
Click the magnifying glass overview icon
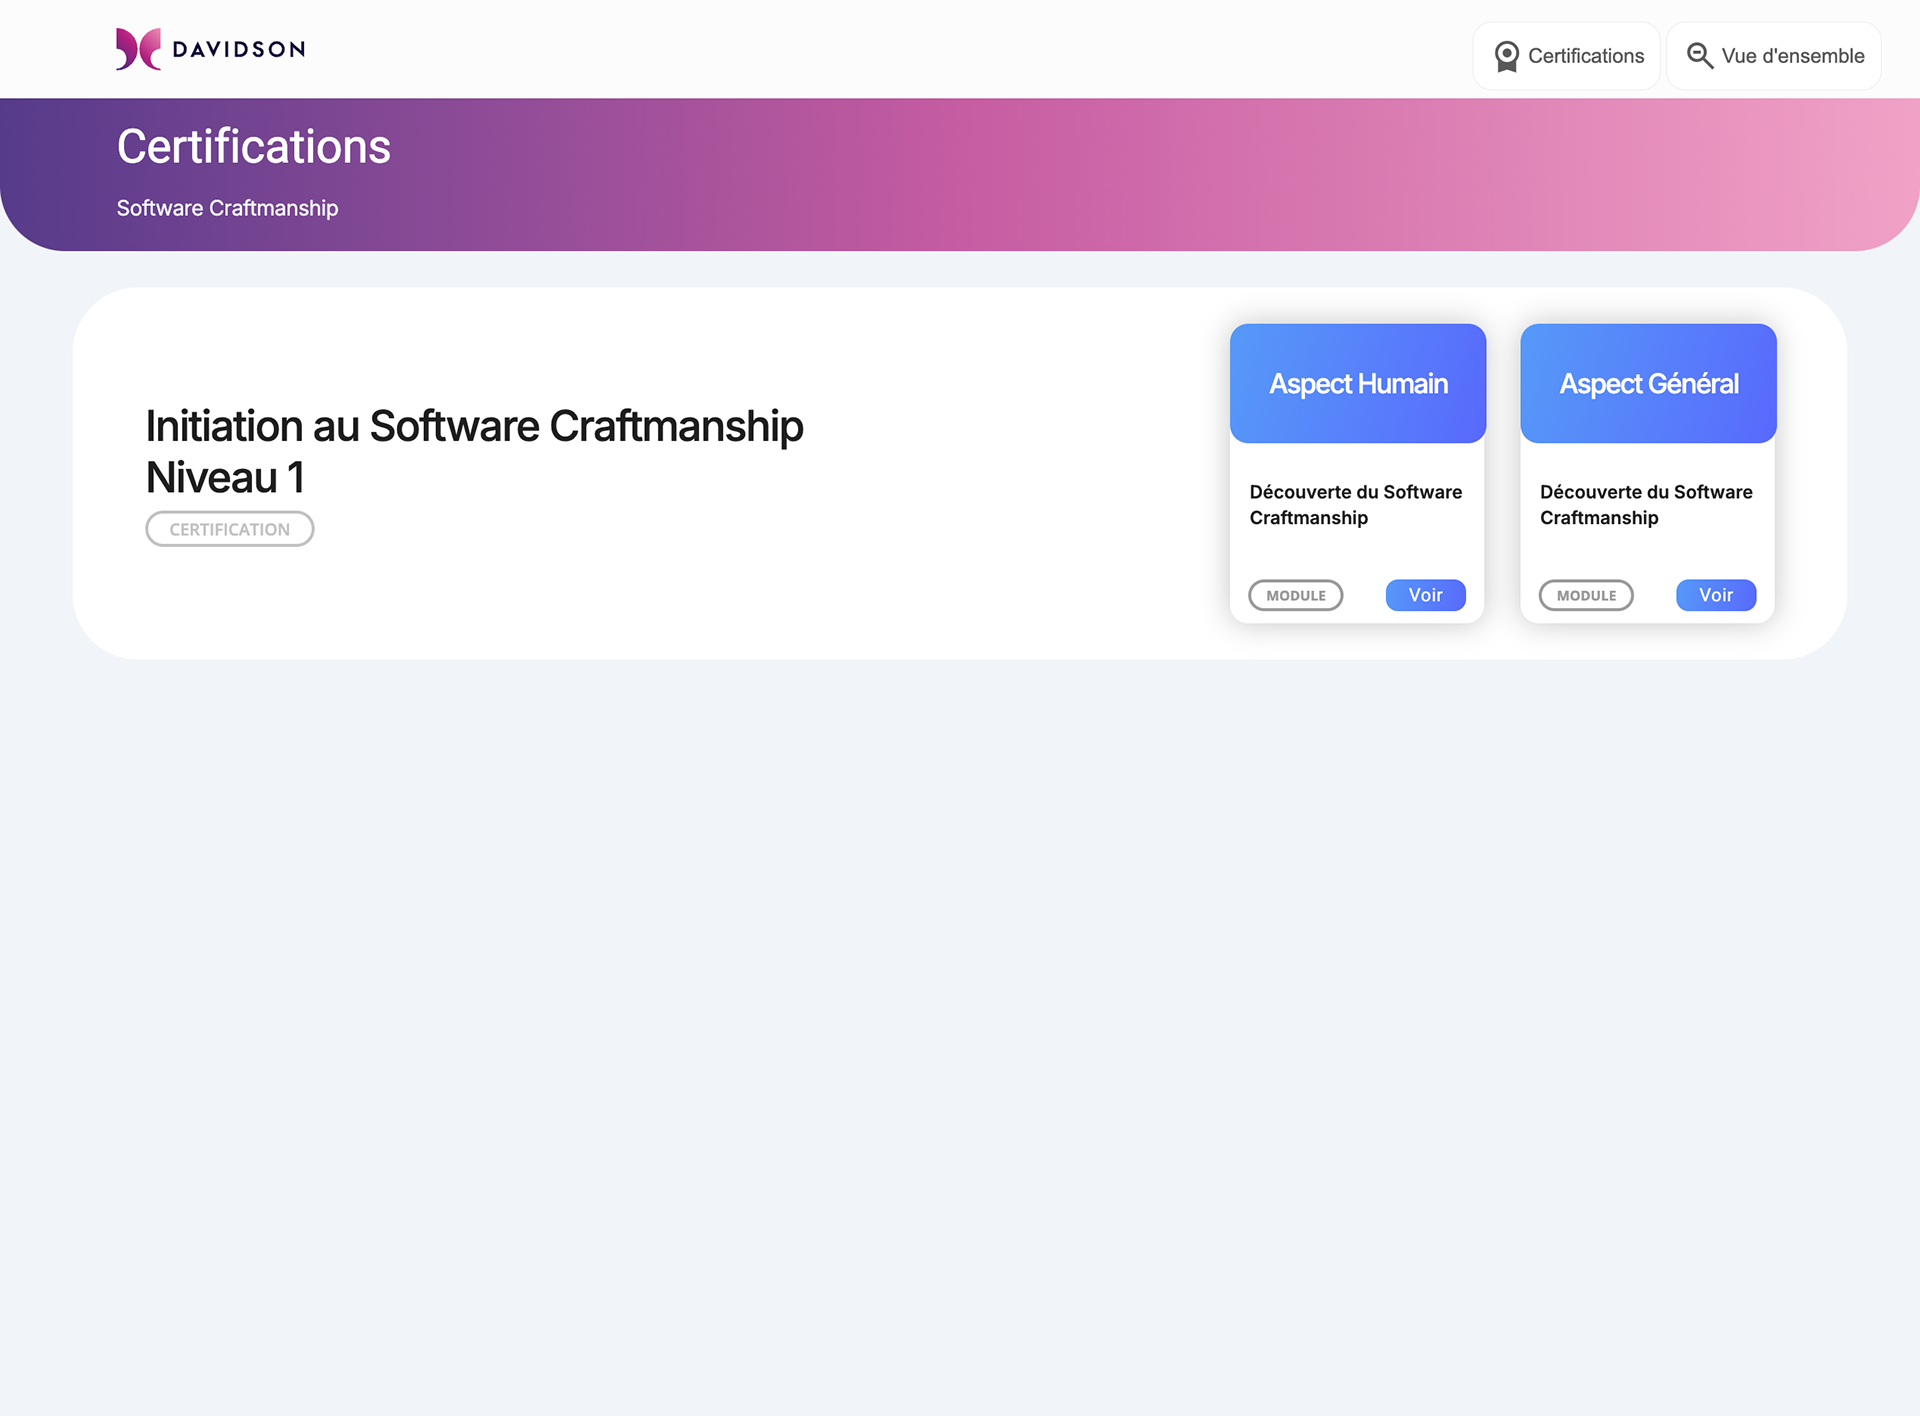point(1699,56)
